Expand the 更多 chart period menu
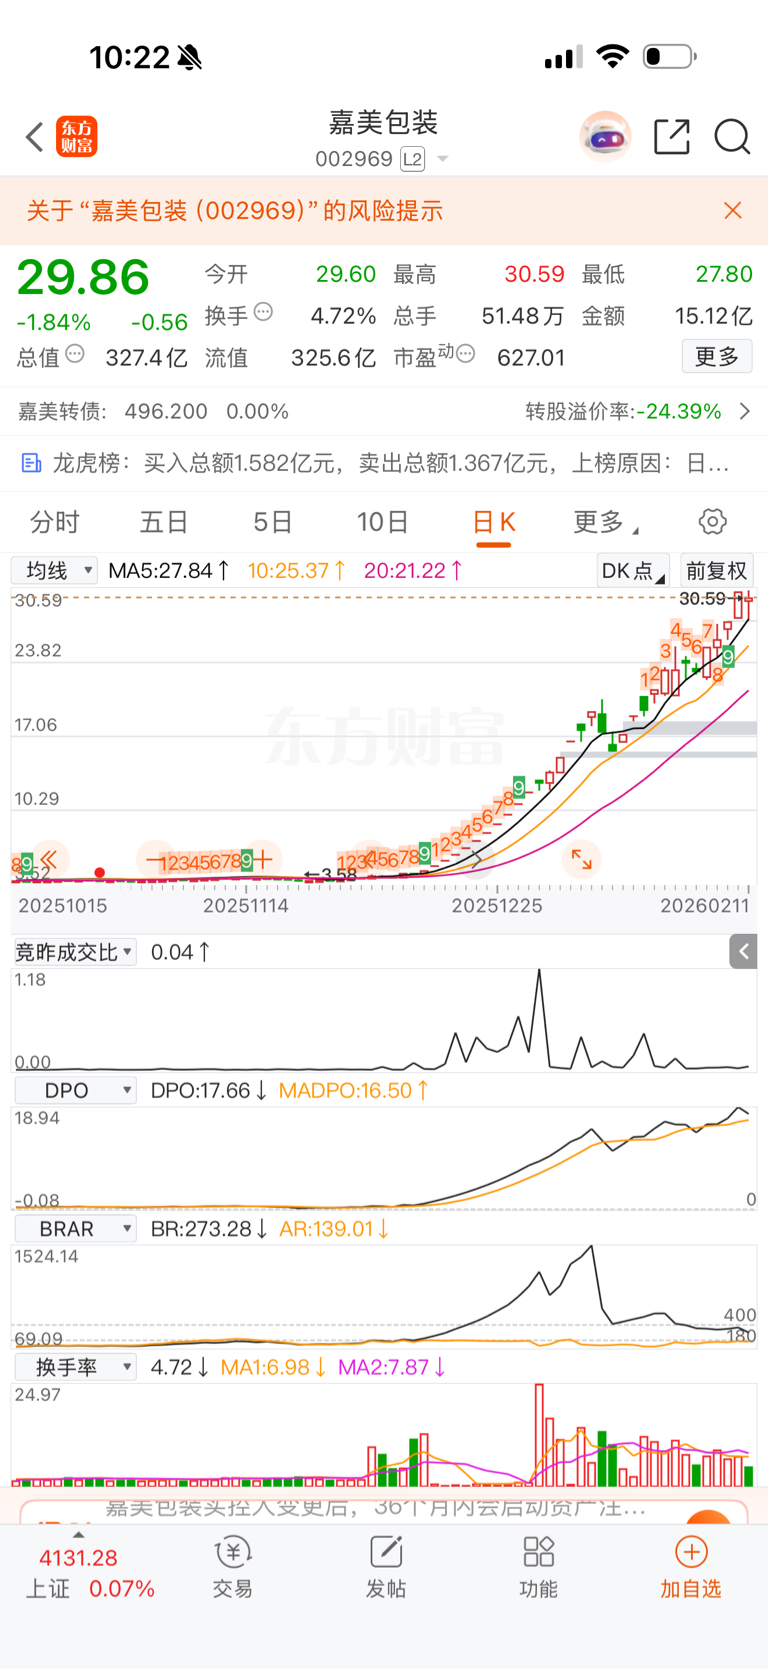Image resolution: width=768 pixels, height=1669 pixels. click(606, 522)
